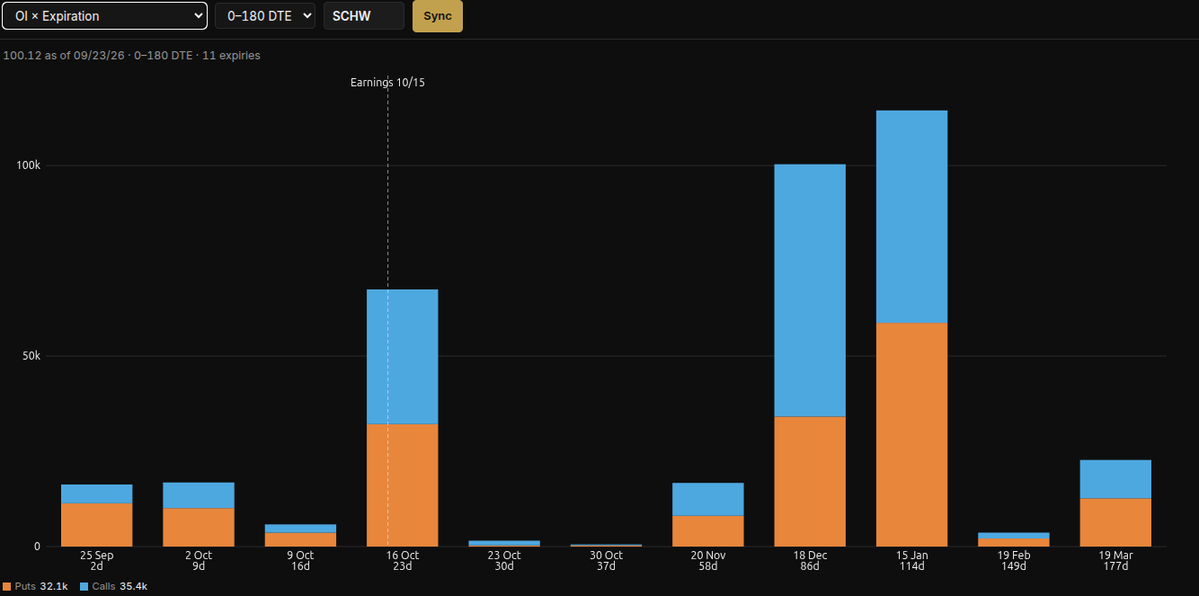Click the 20 Nov 58d axis label
This screenshot has width=1199, height=596.
[708, 561]
